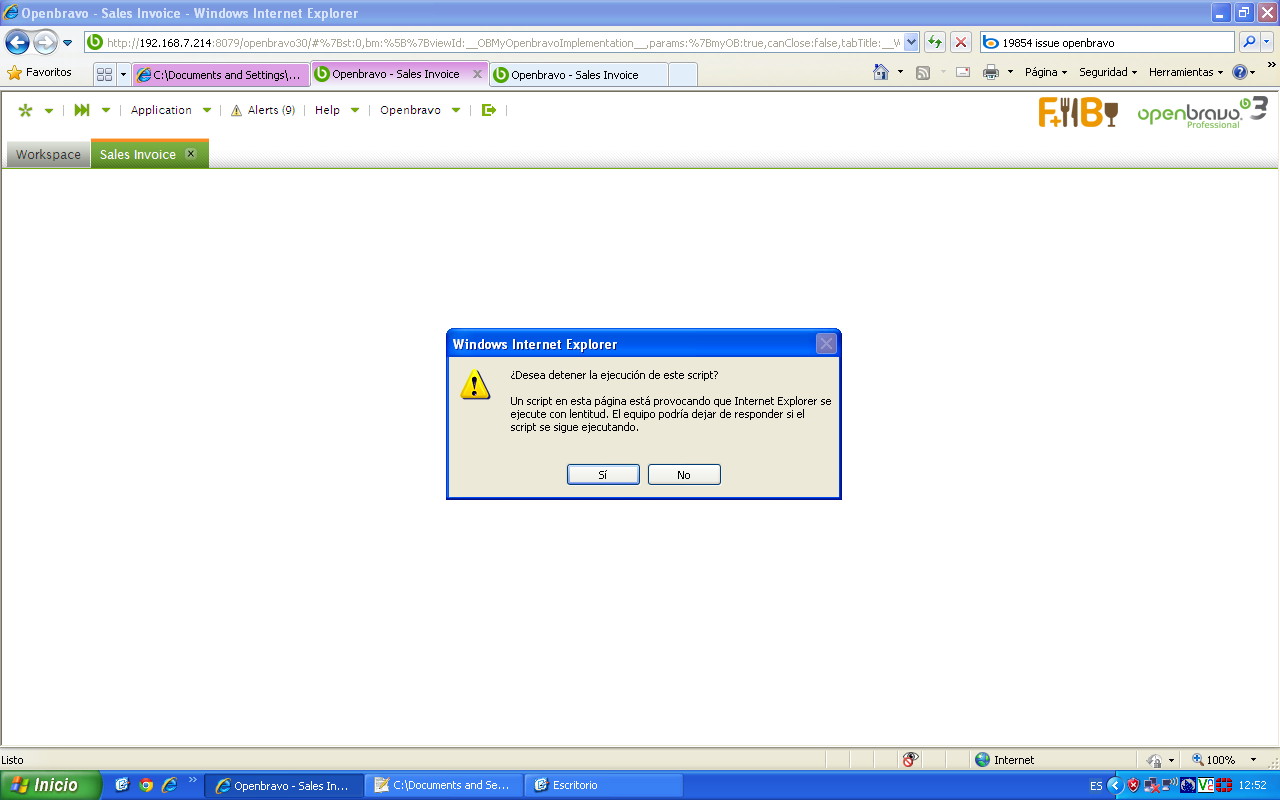Click the privacy report eye icon in status bar

click(910, 760)
